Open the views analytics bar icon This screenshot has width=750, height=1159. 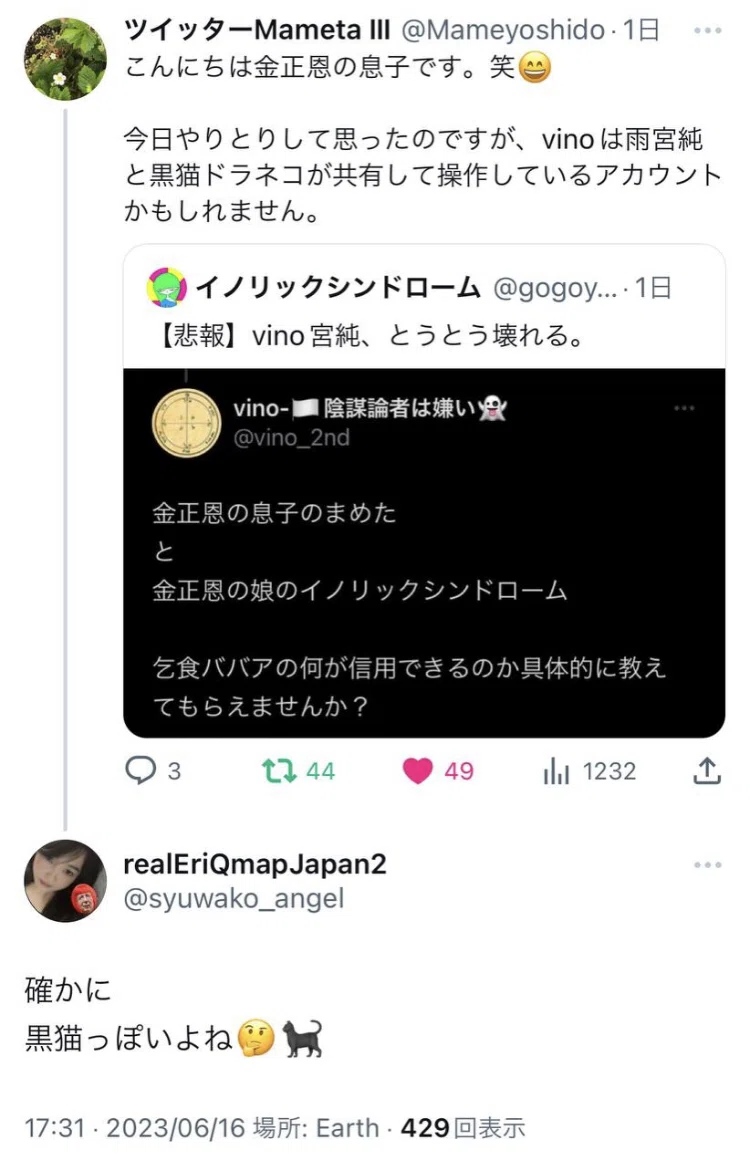[x=556, y=771]
